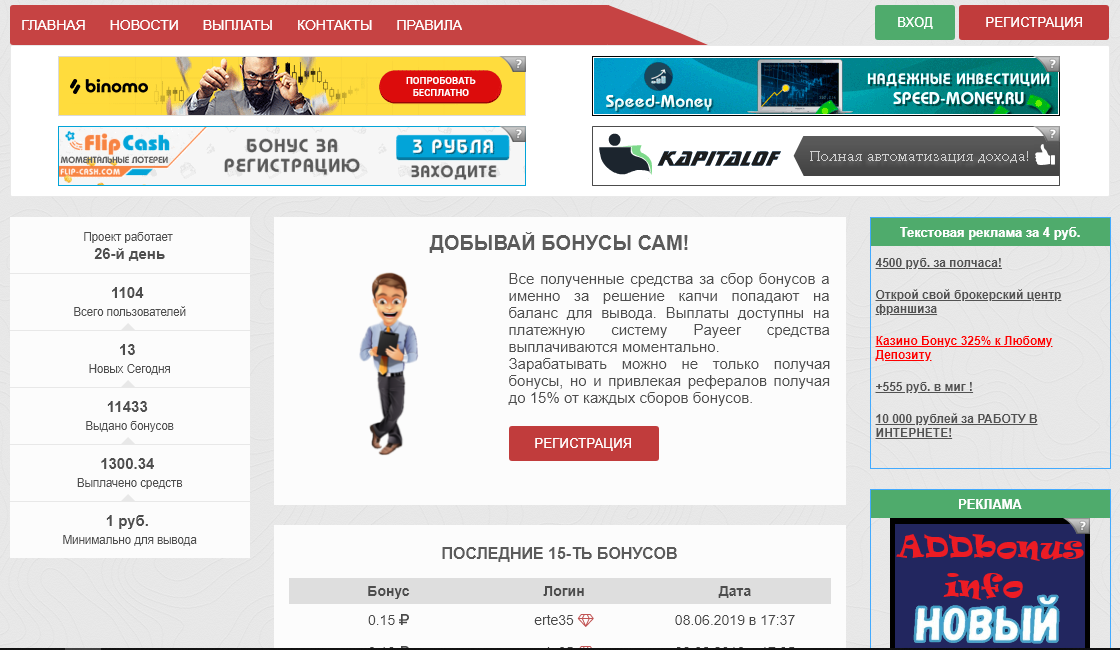The image size is (1120, 650).
Task: Open the НОВОСТИ menu item
Action: (x=144, y=25)
